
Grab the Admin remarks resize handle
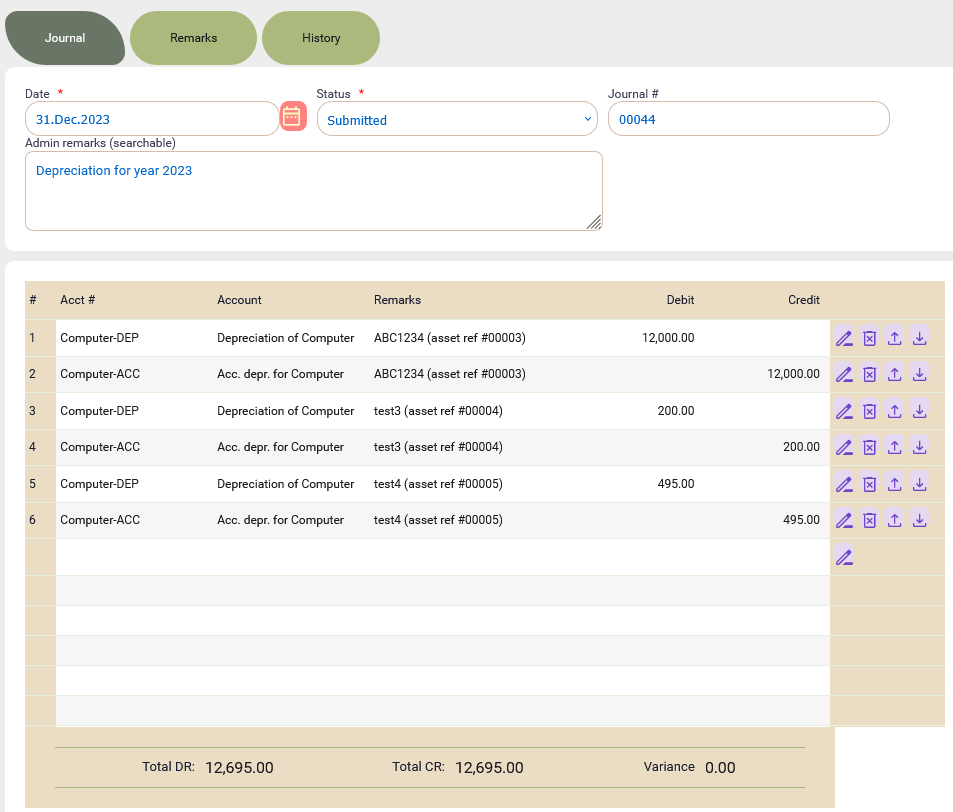(594, 222)
